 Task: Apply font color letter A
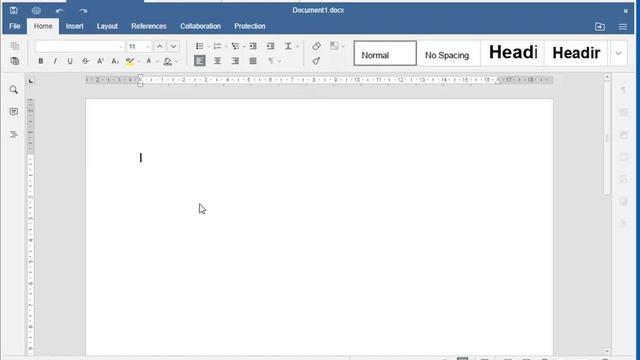[149, 61]
